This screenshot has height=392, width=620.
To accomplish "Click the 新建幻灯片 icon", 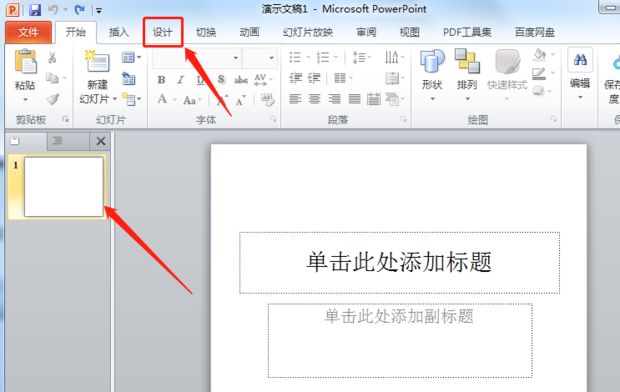I will click(97, 61).
